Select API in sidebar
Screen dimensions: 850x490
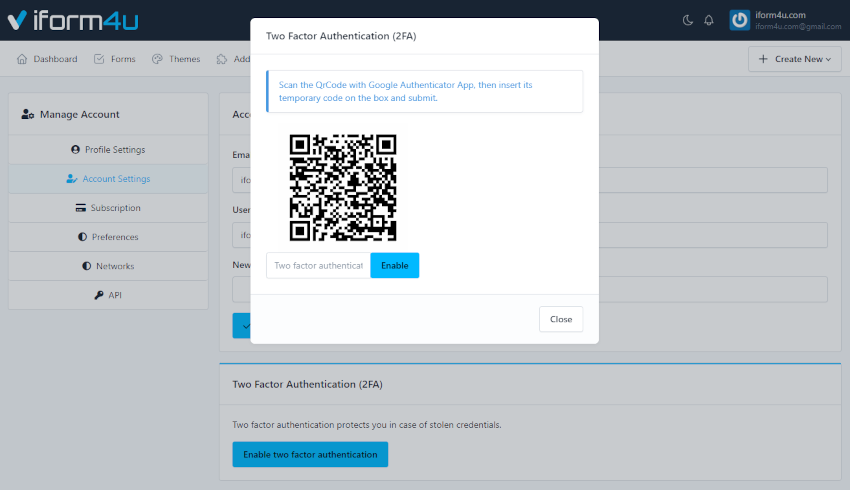108,295
